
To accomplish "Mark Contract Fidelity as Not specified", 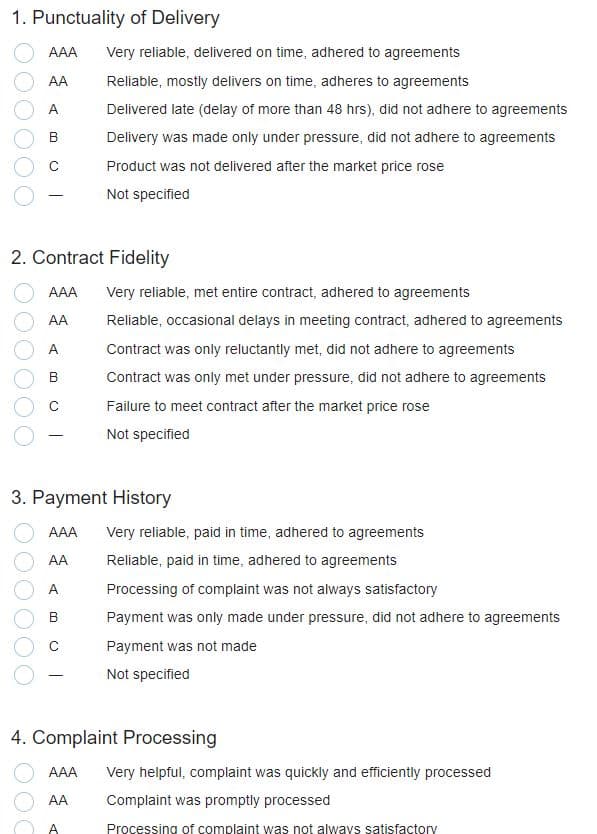I will [x=24, y=435].
